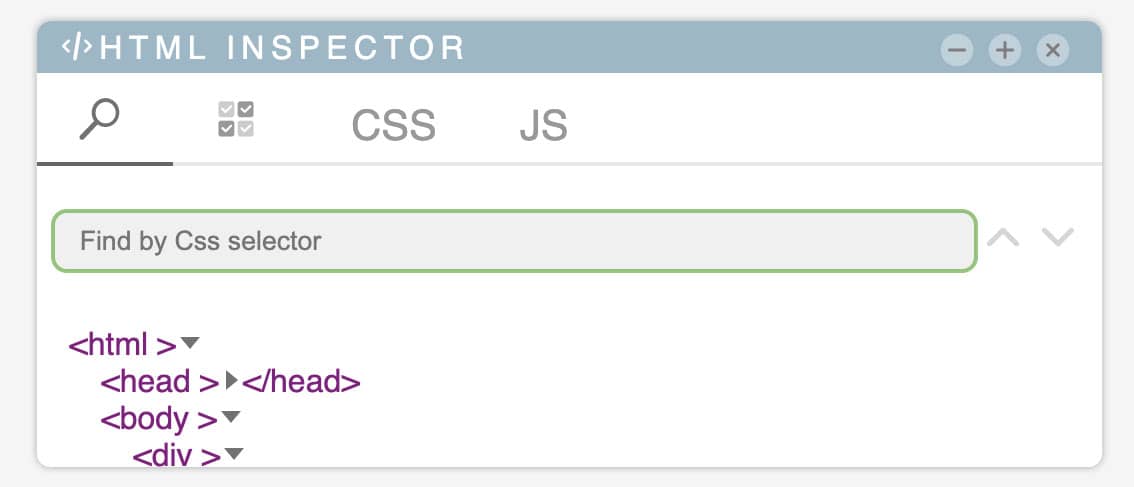The height and width of the screenshot is (487, 1134).
Task: Close the HTML Inspector panel
Action: pyautogui.click(x=1053, y=51)
